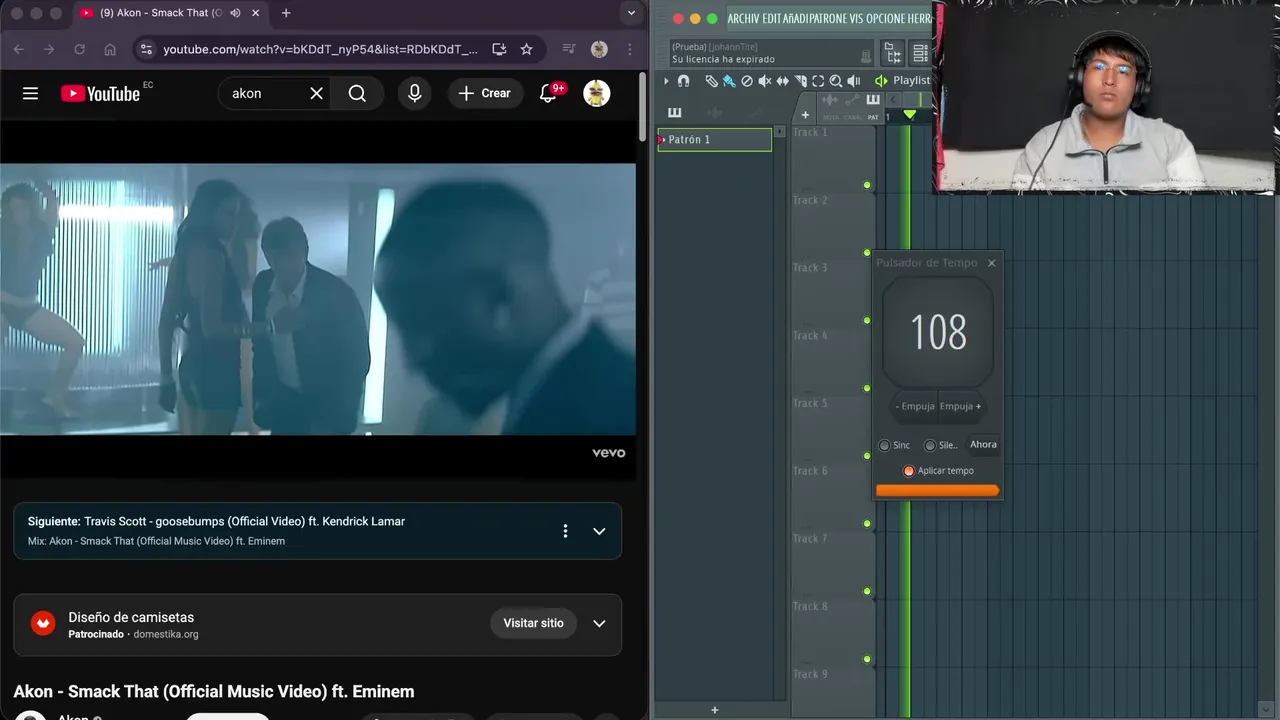This screenshot has width=1280, height=720.
Task: Select the Paint brush tool in playlist
Action: click(729, 81)
